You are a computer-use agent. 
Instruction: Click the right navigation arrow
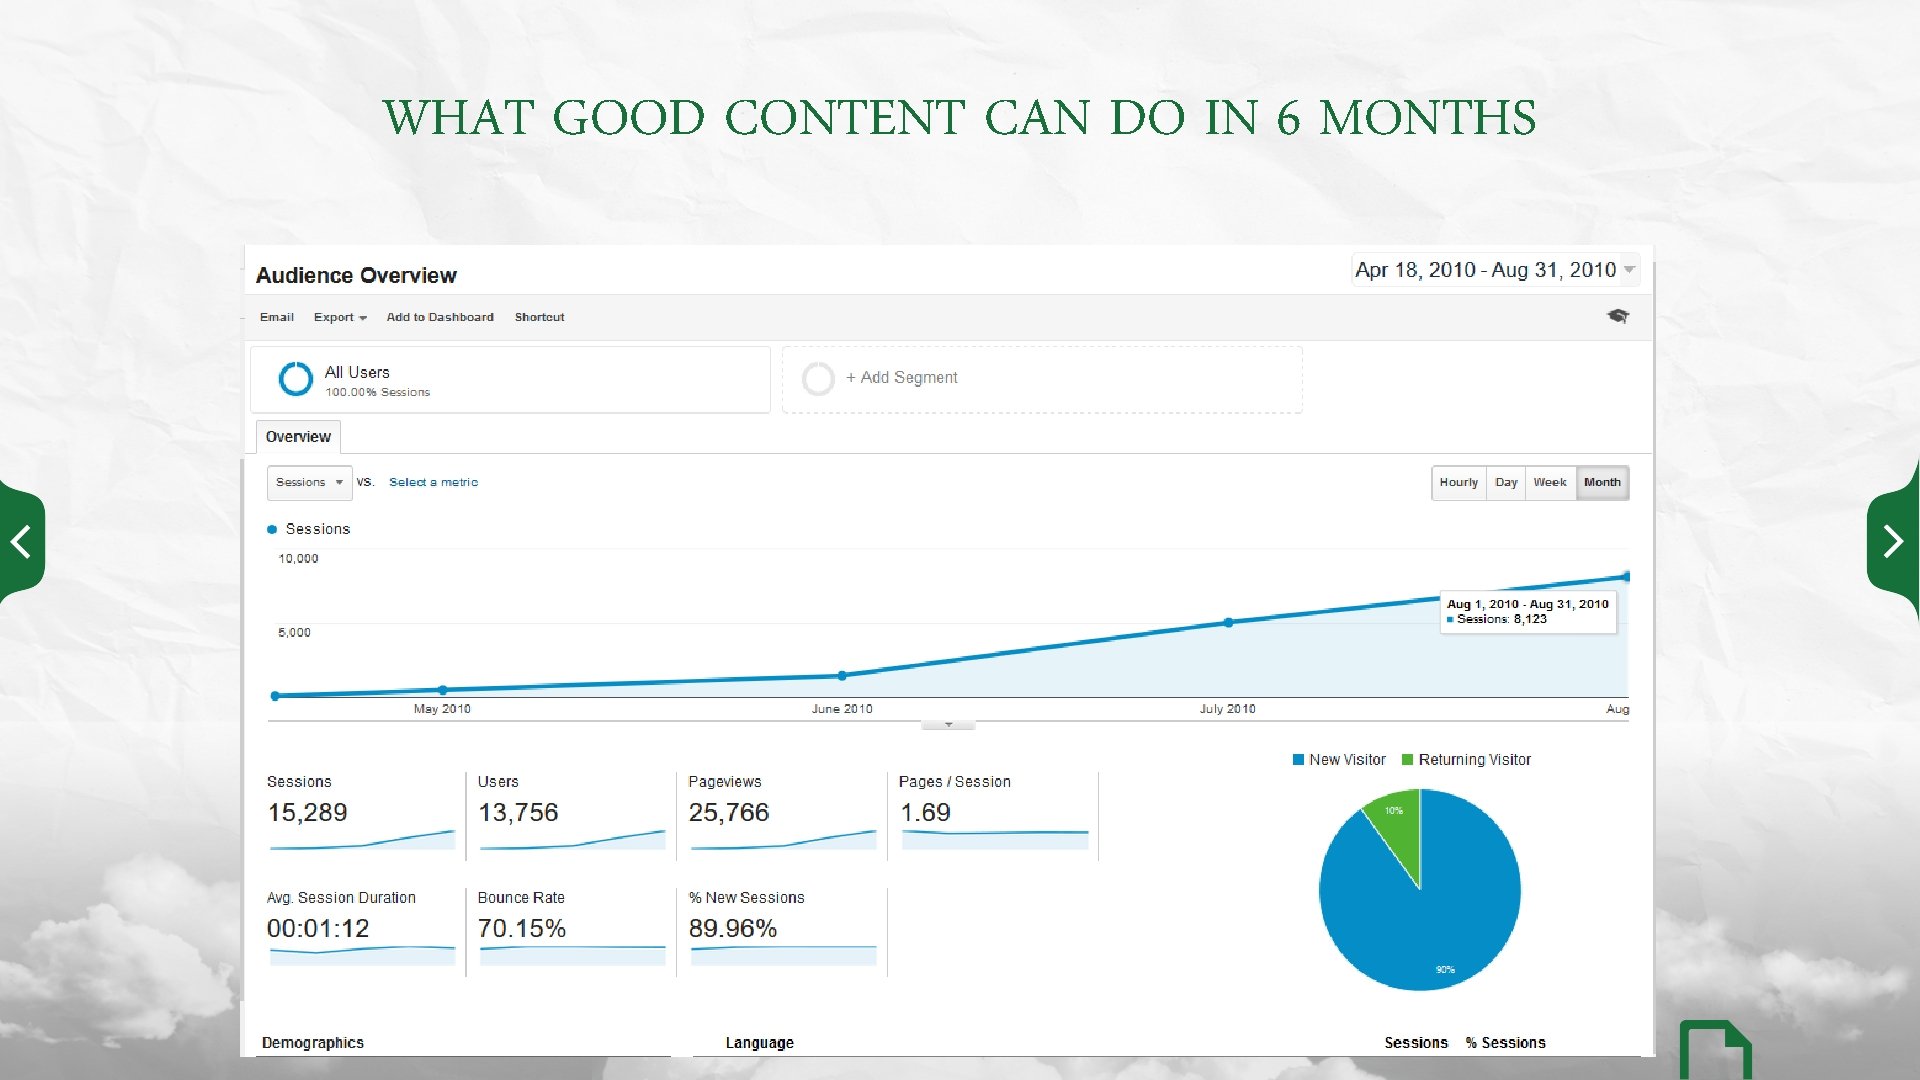click(x=1895, y=541)
